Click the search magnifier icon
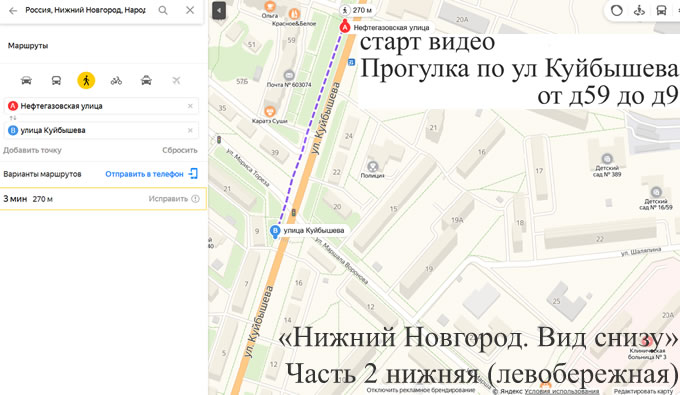 (x=163, y=10)
